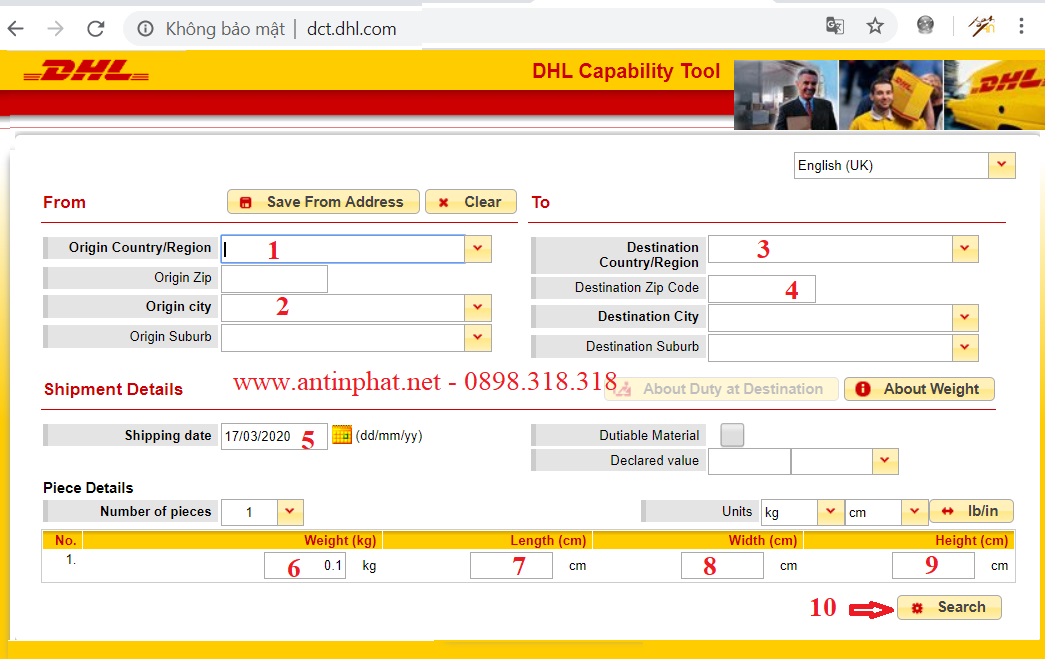Click the browser back arrow

click(x=16, y=28)
